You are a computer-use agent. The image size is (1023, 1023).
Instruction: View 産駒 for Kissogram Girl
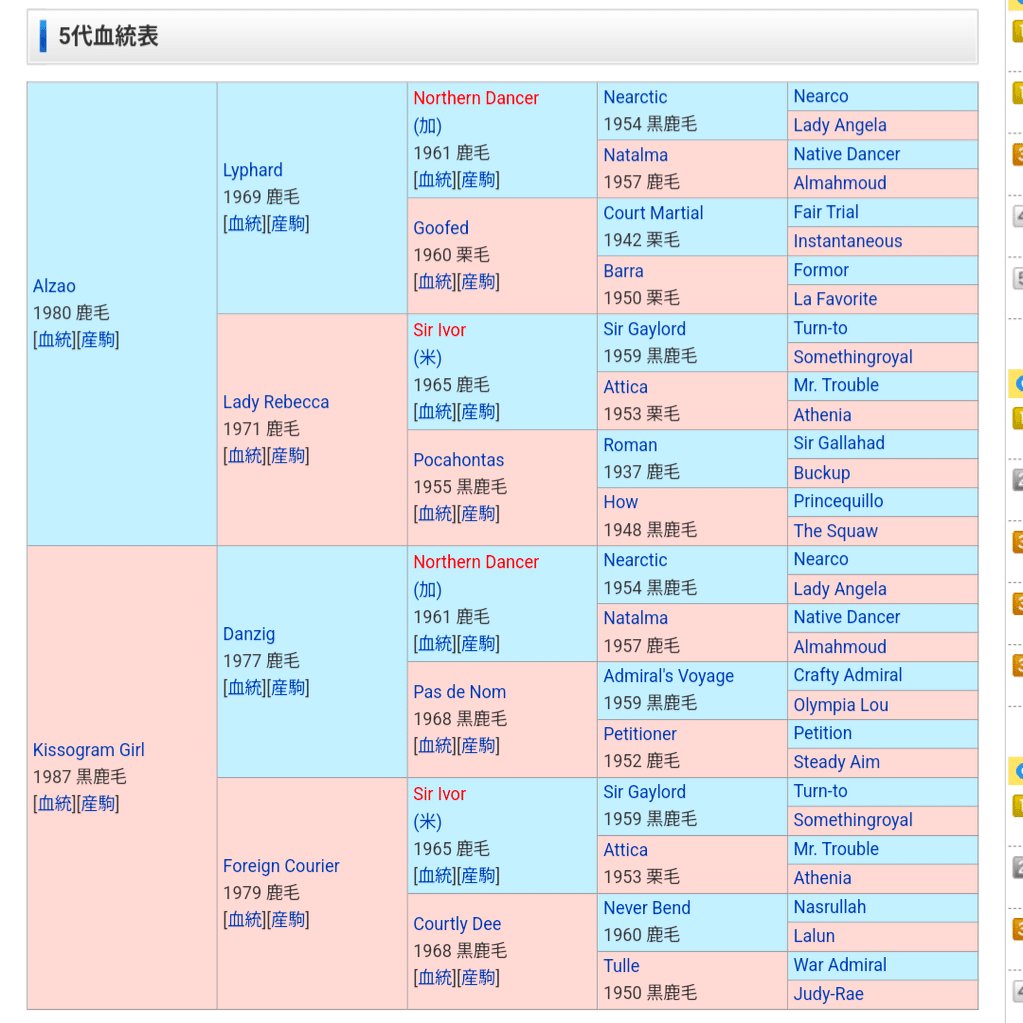click(x=98, y=804)
